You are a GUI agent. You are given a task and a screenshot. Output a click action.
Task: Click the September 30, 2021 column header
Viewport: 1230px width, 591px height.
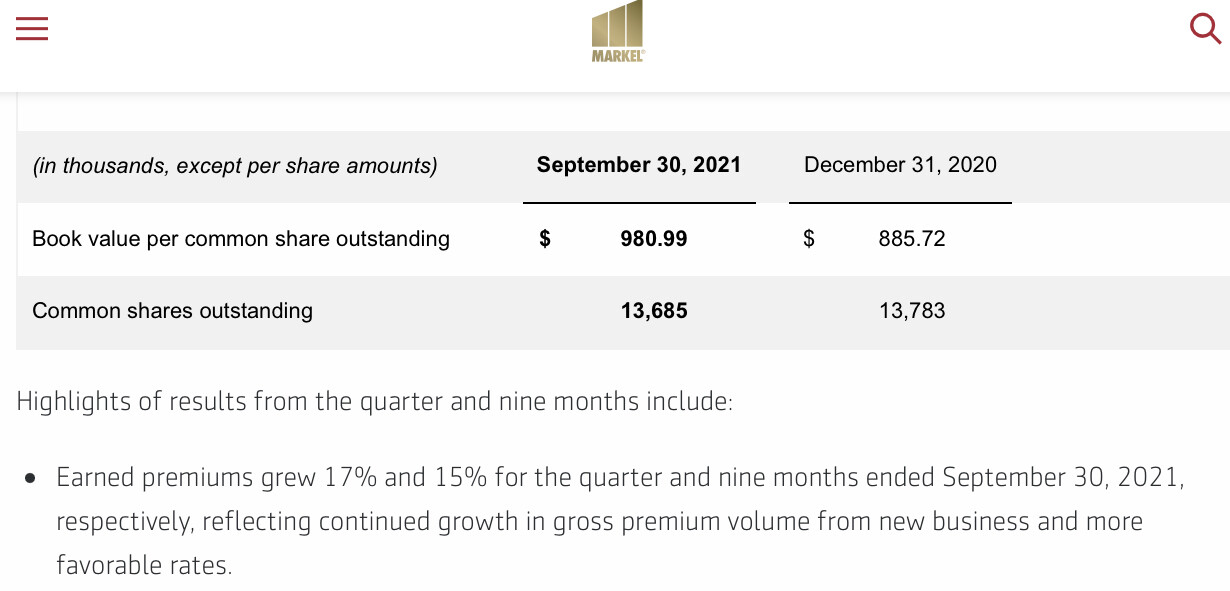coord(639,165)
